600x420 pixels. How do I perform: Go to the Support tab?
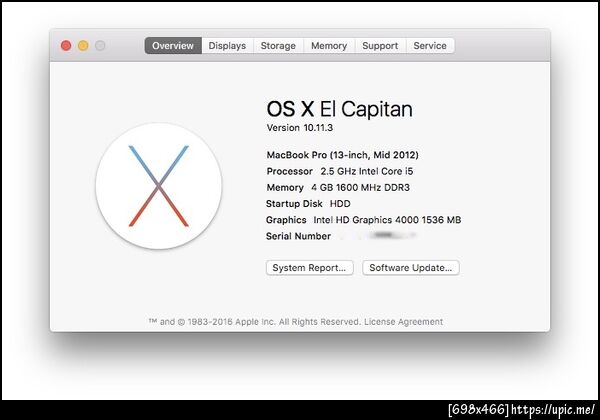point(380,46)
